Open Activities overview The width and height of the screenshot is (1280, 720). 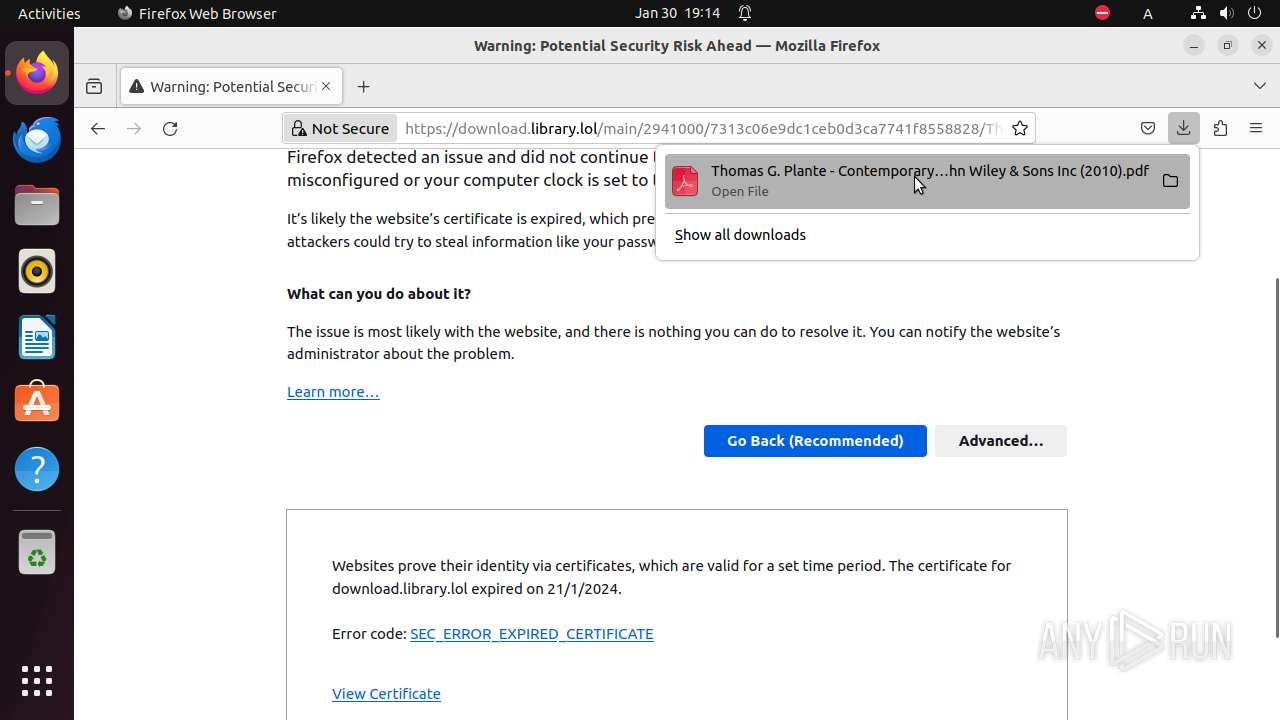pos(49,13)
